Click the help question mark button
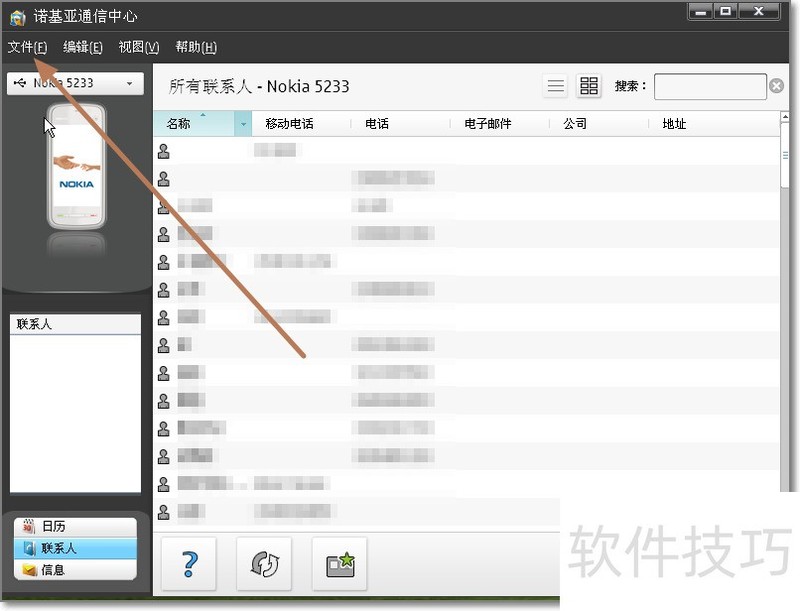The image size is (800, 611). (189, 564)
